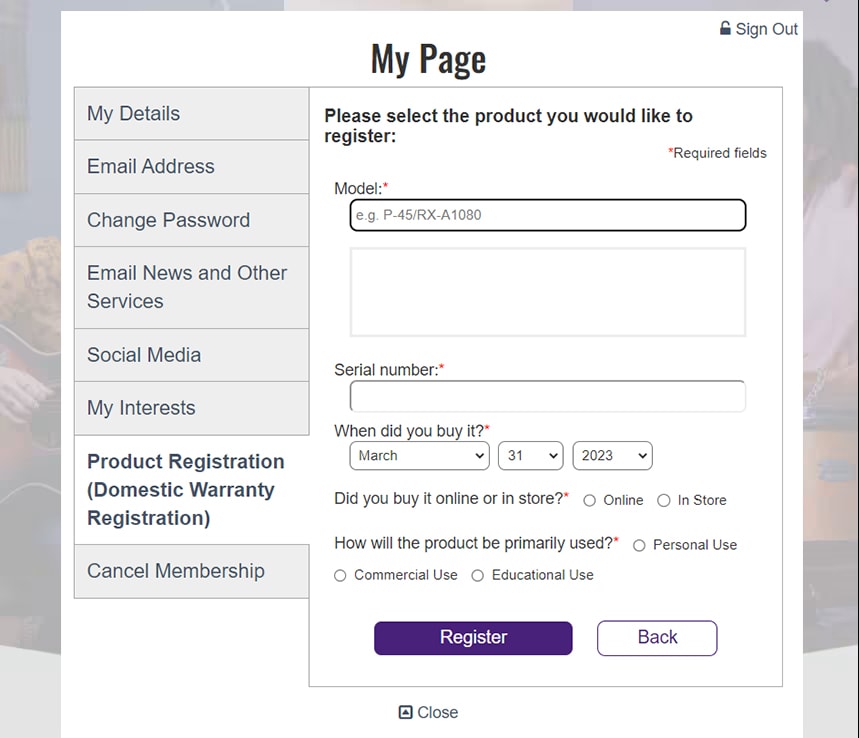Image resolution: width=859 pixels, height=738 pixels.
Task: Open the purchase day dropdown showing 31
Action: (530, 455)
